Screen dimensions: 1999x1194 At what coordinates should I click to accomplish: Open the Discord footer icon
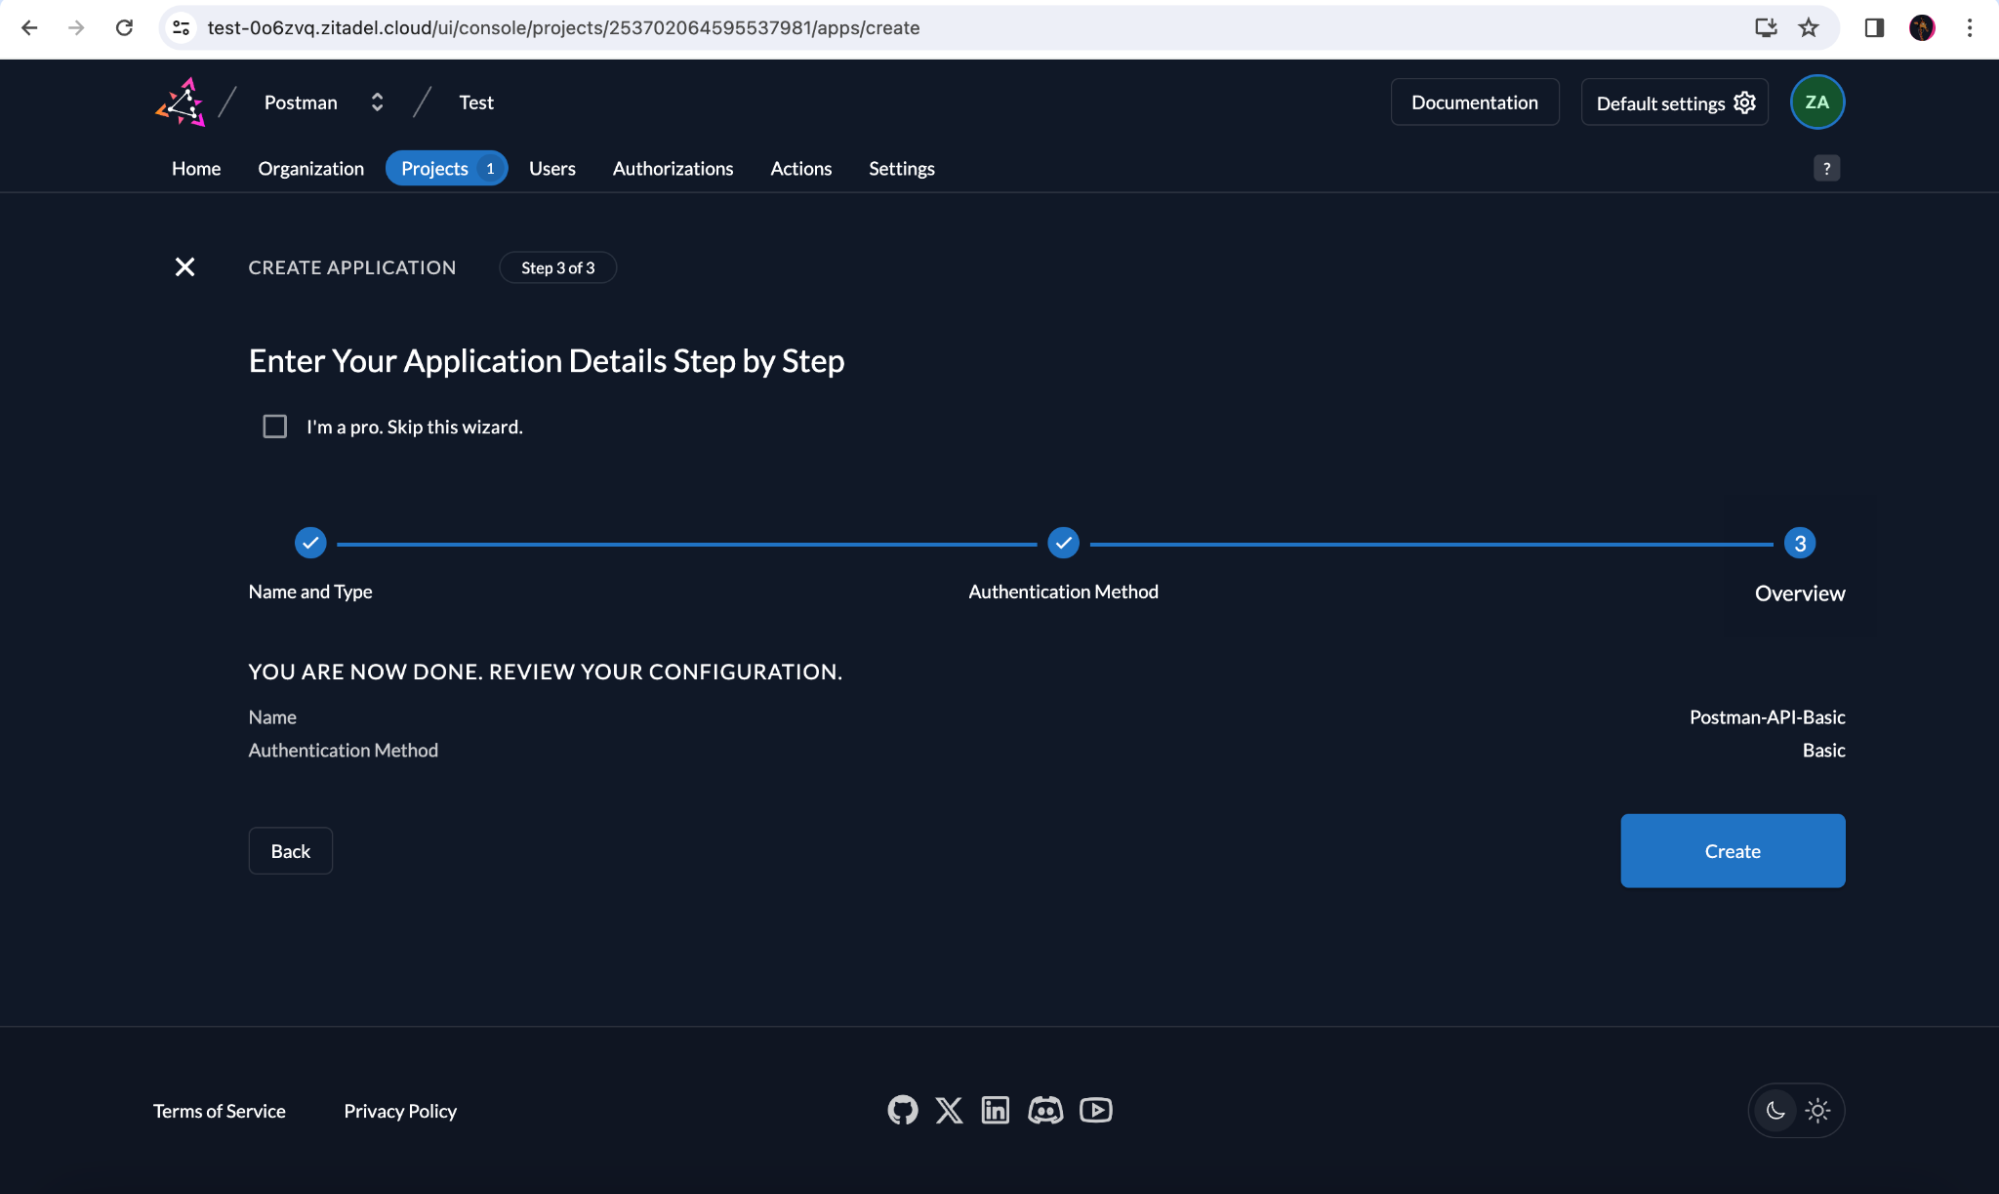[1045, 1110]
